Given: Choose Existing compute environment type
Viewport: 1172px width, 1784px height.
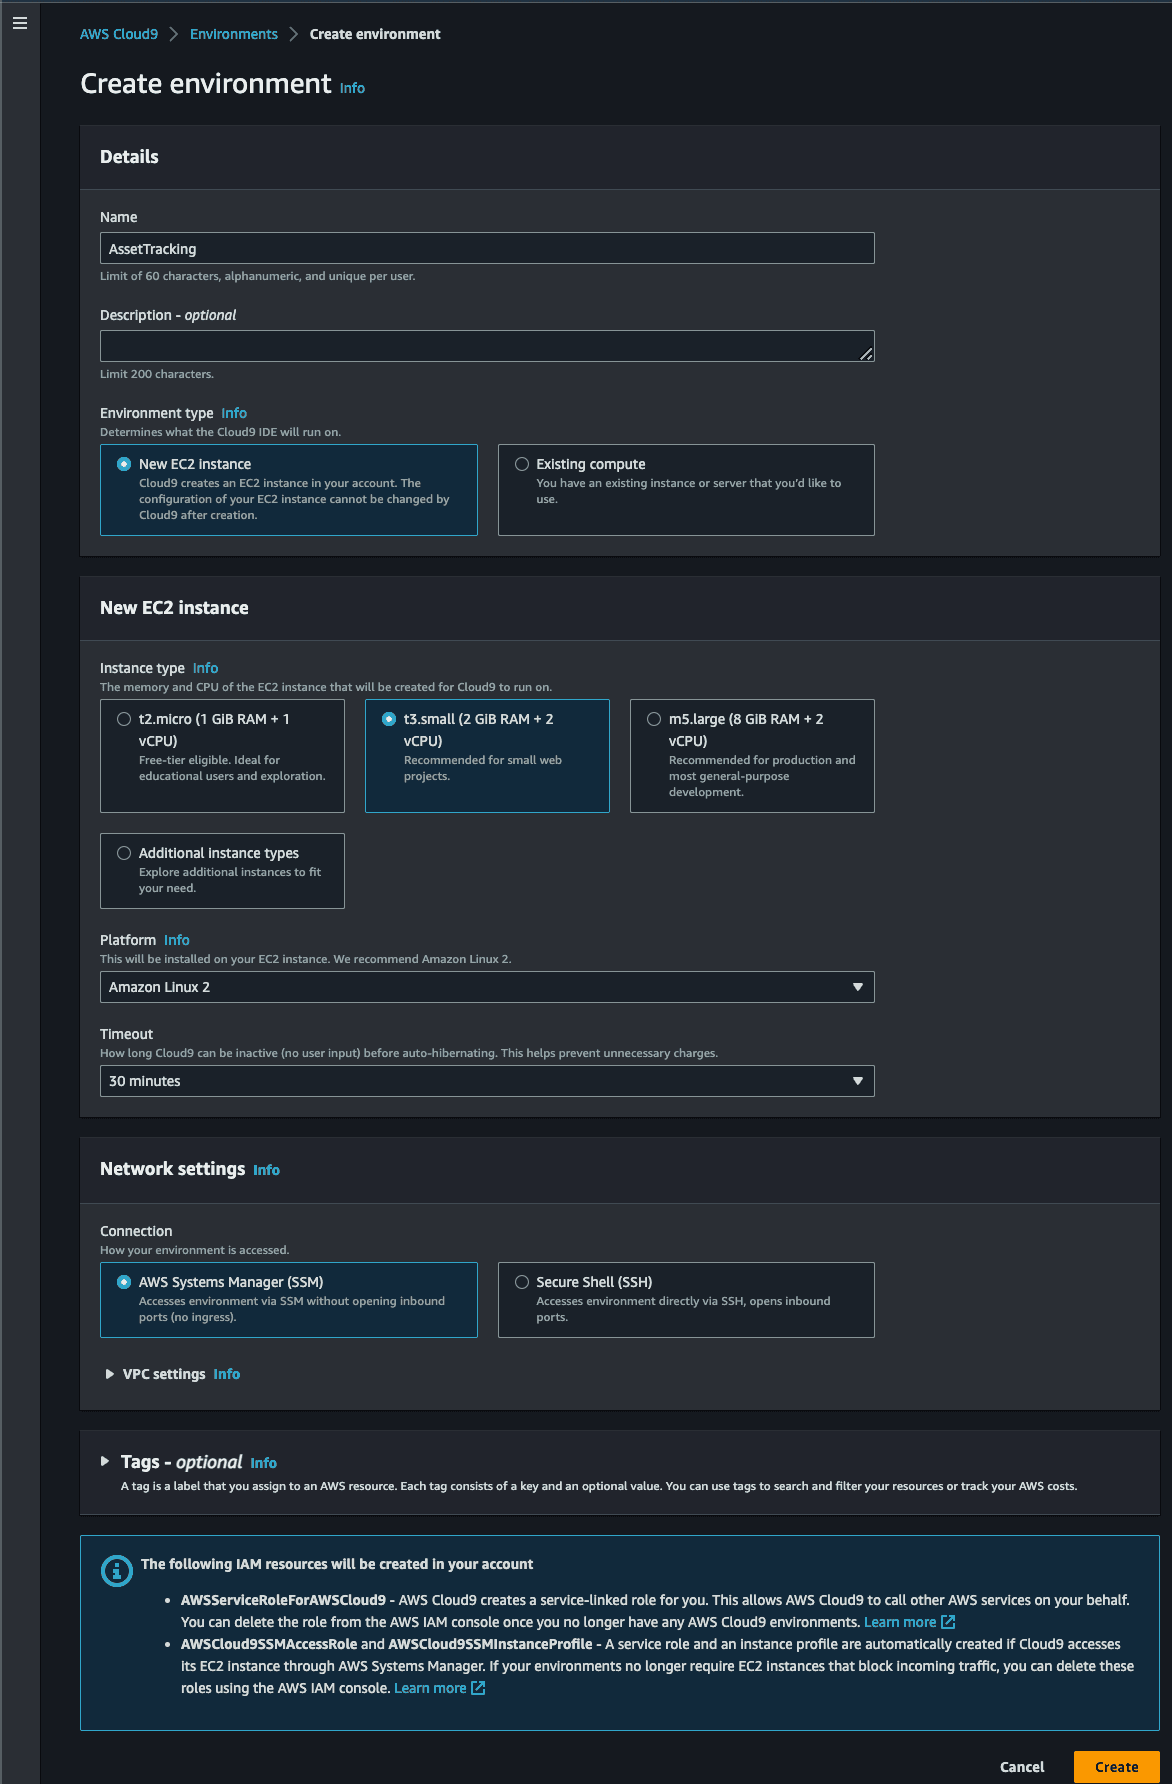Looking at the screenshot, I should point(686,490).
